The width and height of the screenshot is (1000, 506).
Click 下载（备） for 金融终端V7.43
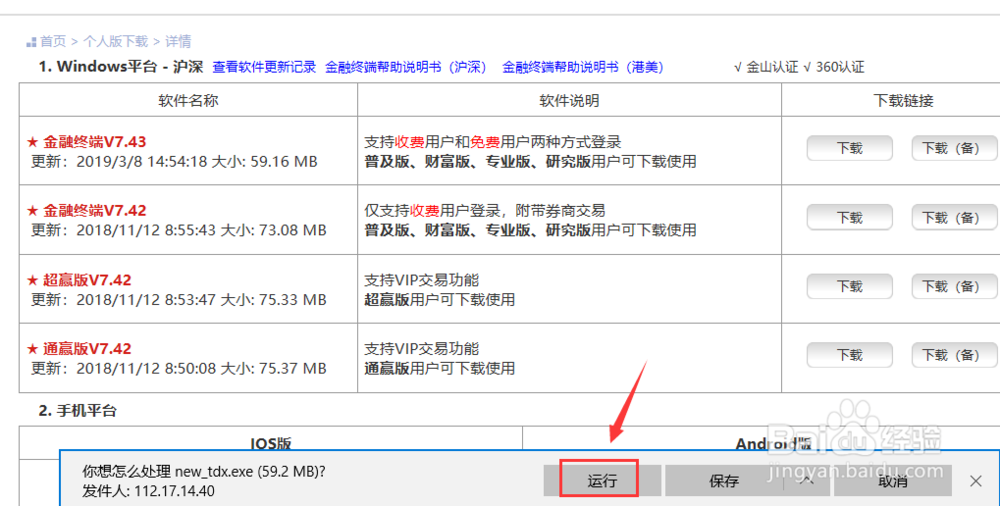pyautogui.click(x=954, y=148)
